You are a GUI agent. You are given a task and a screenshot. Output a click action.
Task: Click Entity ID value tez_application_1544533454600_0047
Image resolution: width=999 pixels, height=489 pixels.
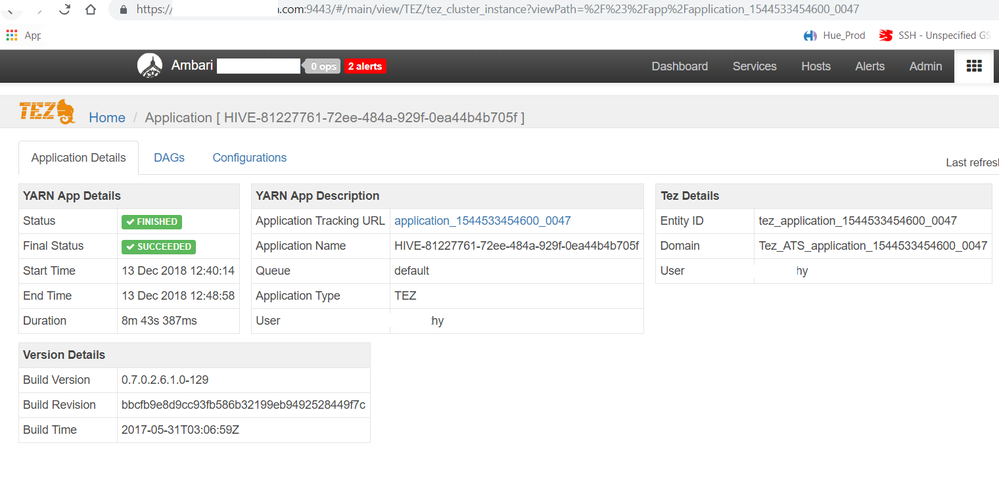tap(858, 221)
